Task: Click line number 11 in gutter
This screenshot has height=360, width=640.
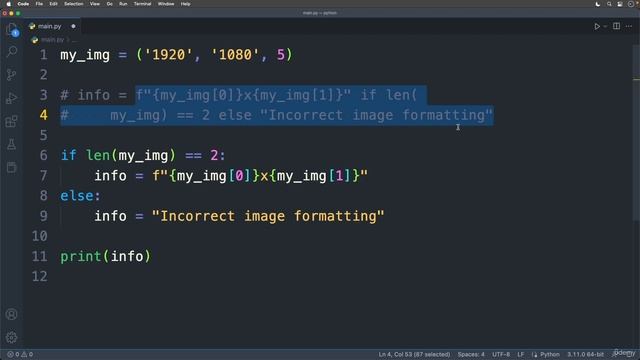Action: click(x=40, y=256)
